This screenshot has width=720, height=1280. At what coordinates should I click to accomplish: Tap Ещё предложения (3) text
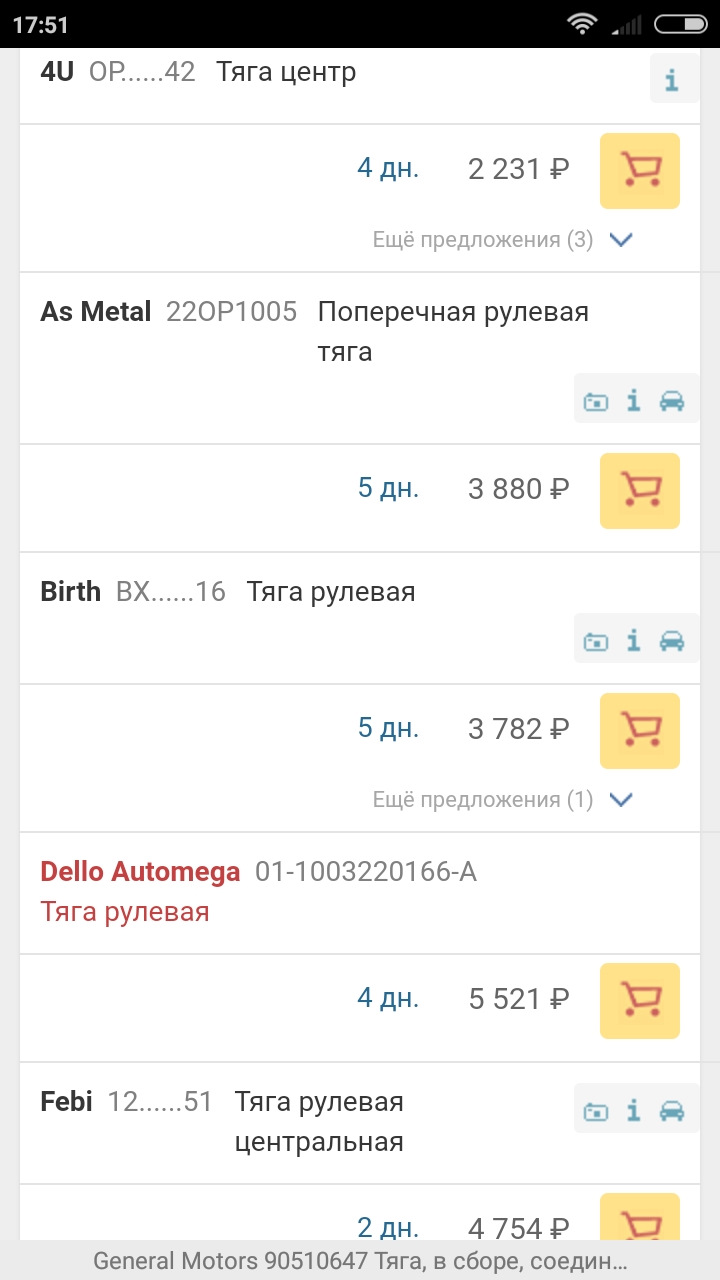[x=483, y=240]
